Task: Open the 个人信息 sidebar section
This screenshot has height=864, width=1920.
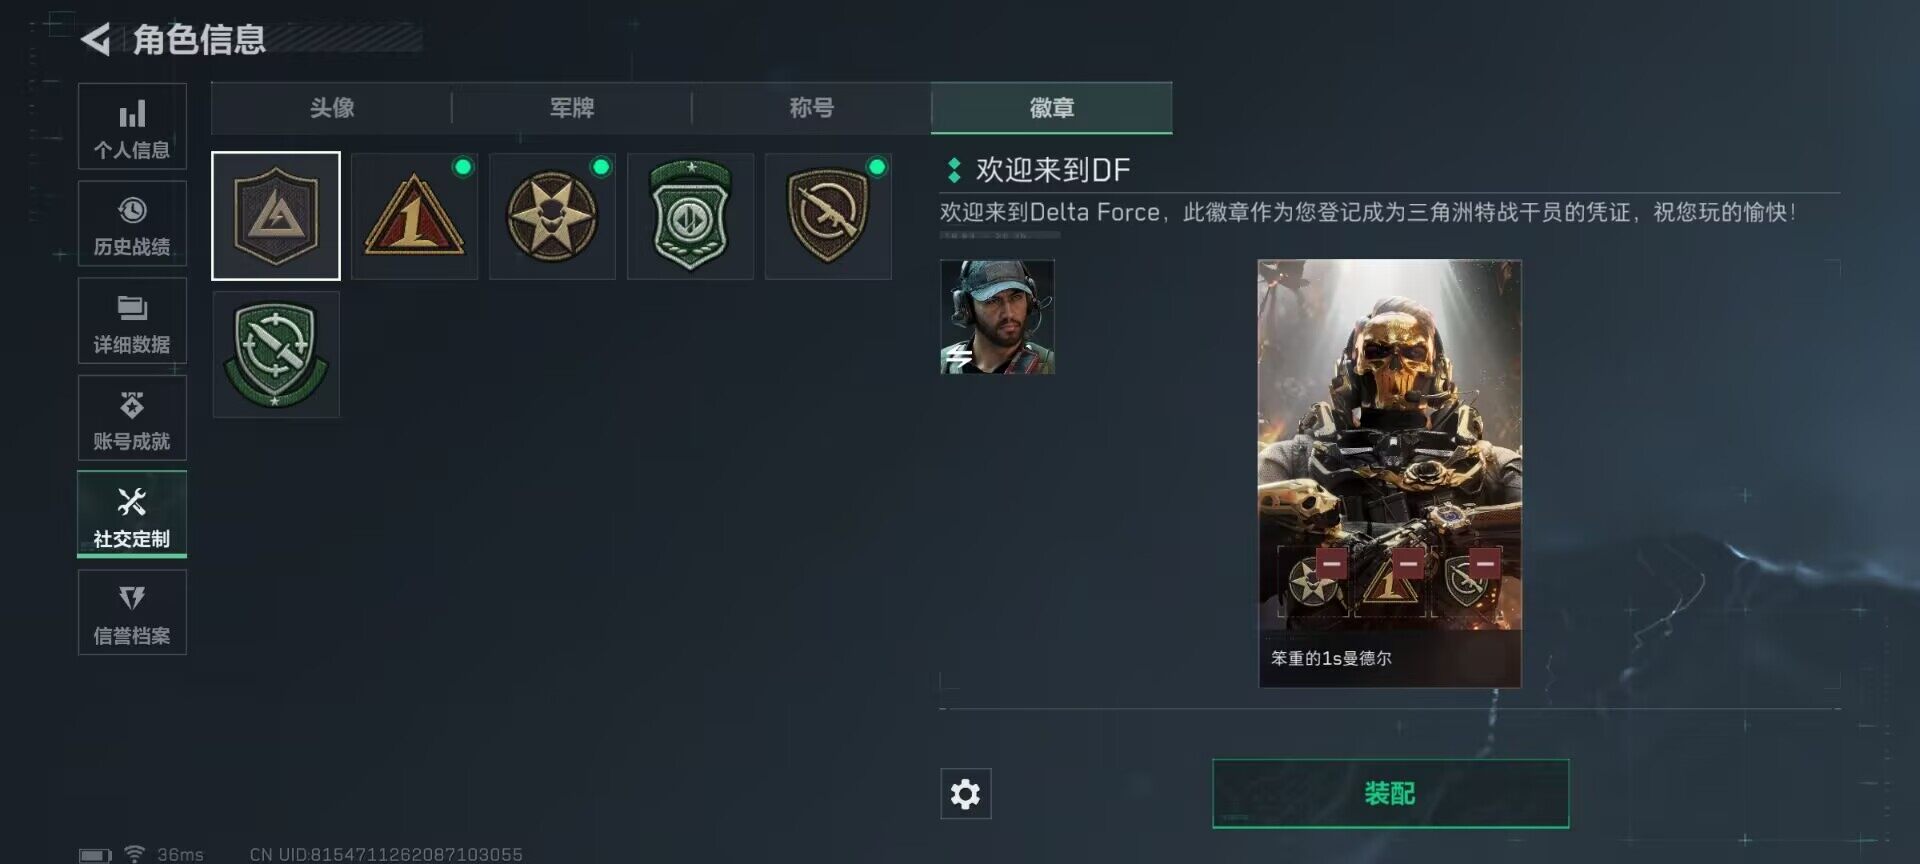Action: (x=132, y=126)
